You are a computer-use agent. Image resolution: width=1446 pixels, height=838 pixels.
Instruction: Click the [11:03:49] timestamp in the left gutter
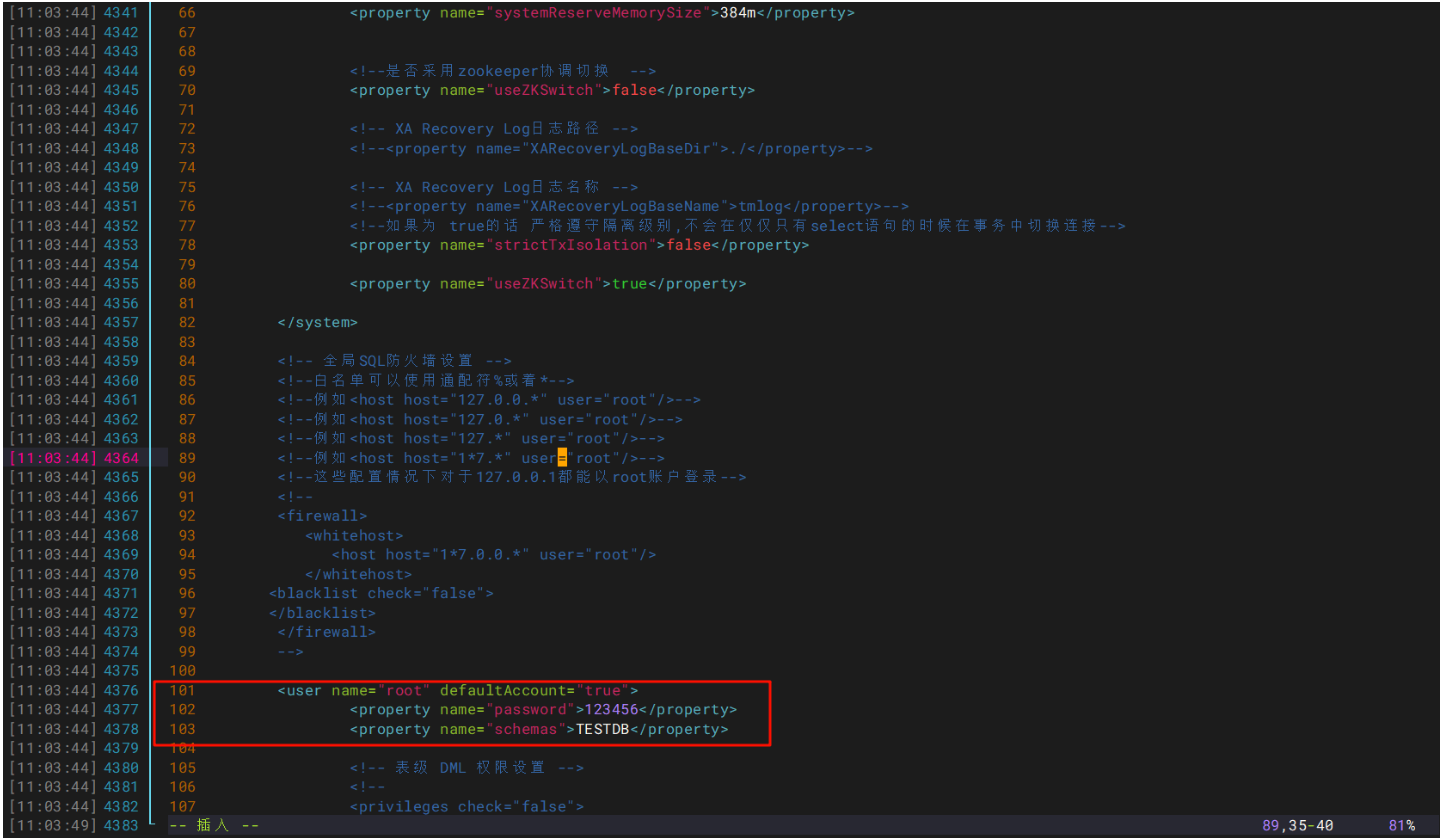coord(53,826)
